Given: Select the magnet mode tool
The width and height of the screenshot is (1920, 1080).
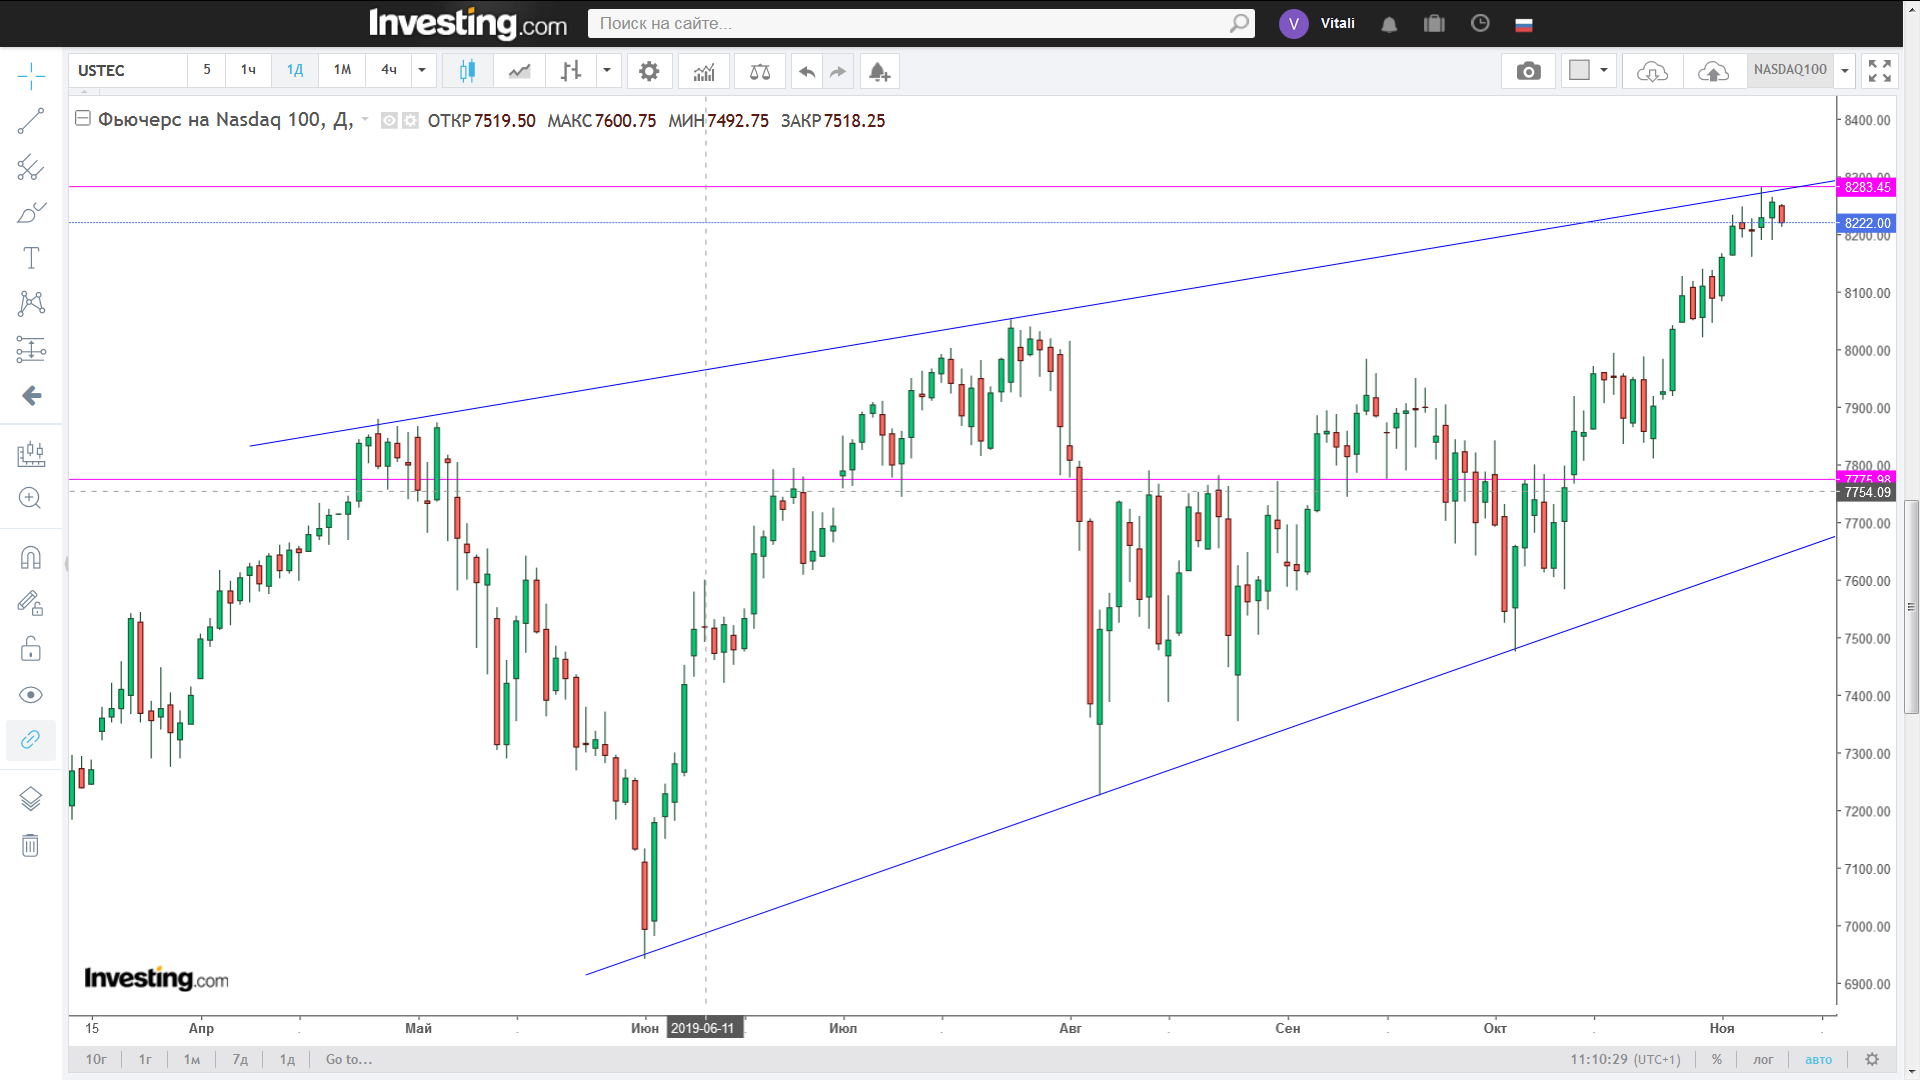Looking at the screenshot, I should [31, 557].
